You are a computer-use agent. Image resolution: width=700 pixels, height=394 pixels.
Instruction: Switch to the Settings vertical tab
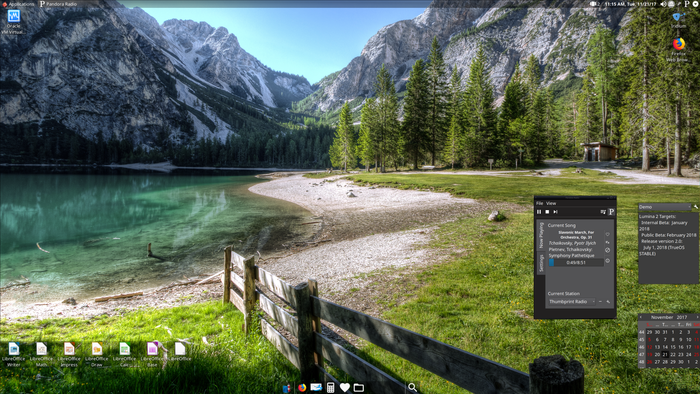coord(541,263)
